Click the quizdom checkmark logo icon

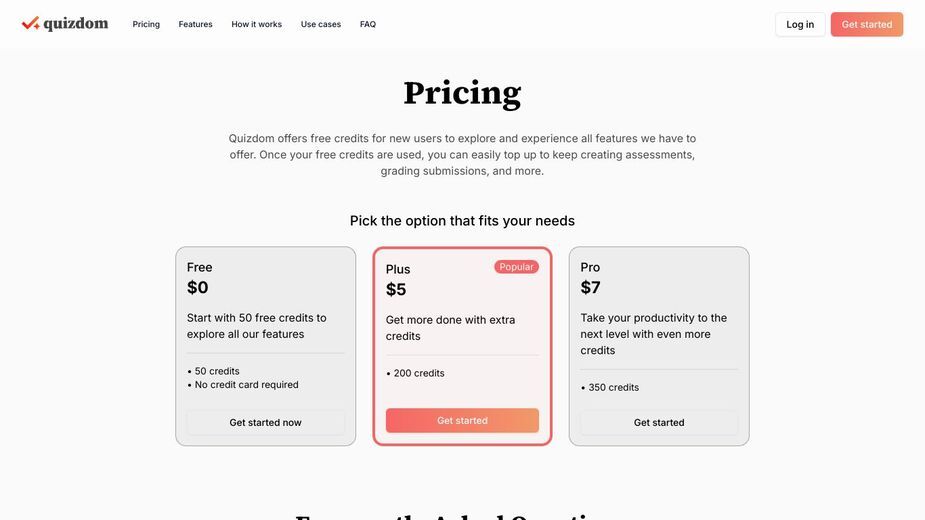click(31, 24)
